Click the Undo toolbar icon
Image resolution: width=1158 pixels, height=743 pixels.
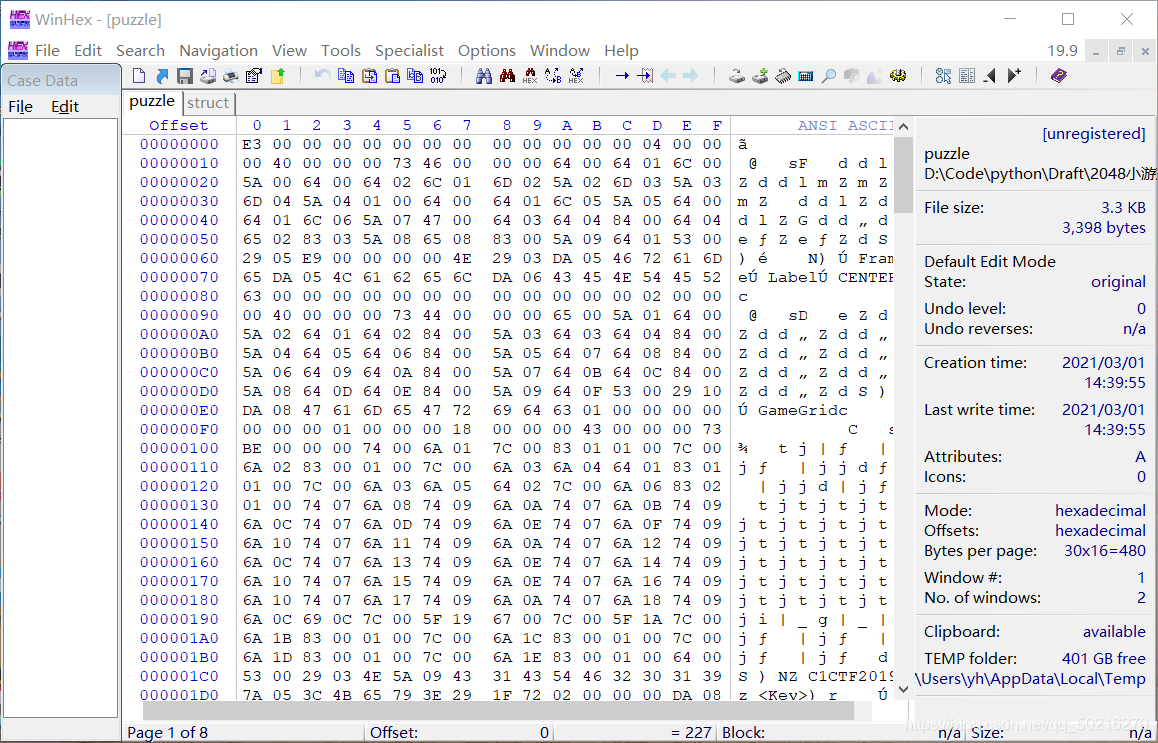point(322,76)
